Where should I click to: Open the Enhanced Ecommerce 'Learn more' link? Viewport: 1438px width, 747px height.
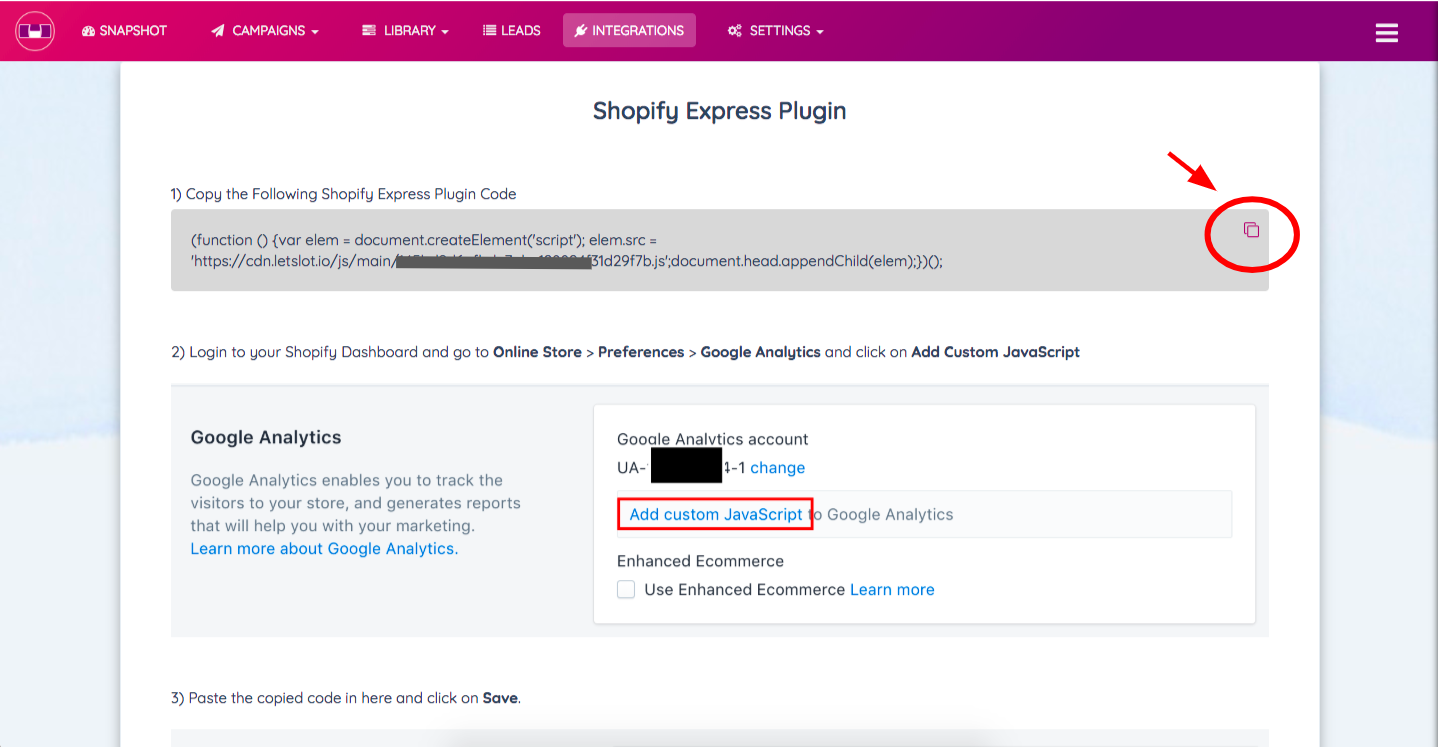[x=892, y=590]
